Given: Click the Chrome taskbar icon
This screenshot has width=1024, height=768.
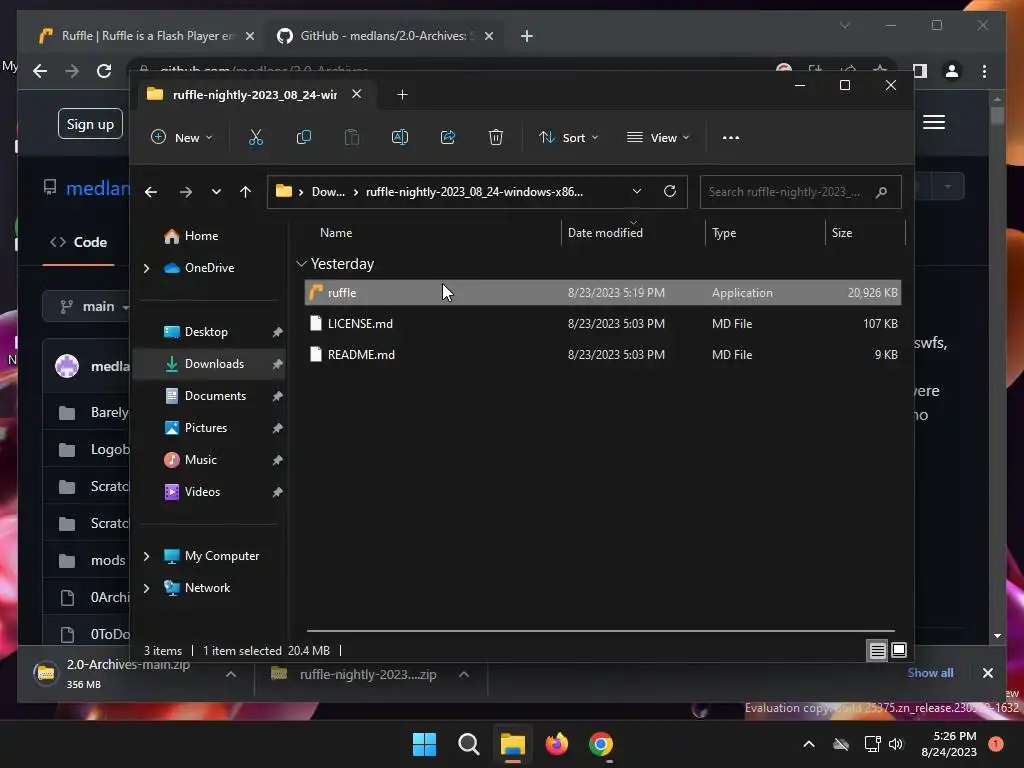Looking at the screenshot, I should 600,744.
